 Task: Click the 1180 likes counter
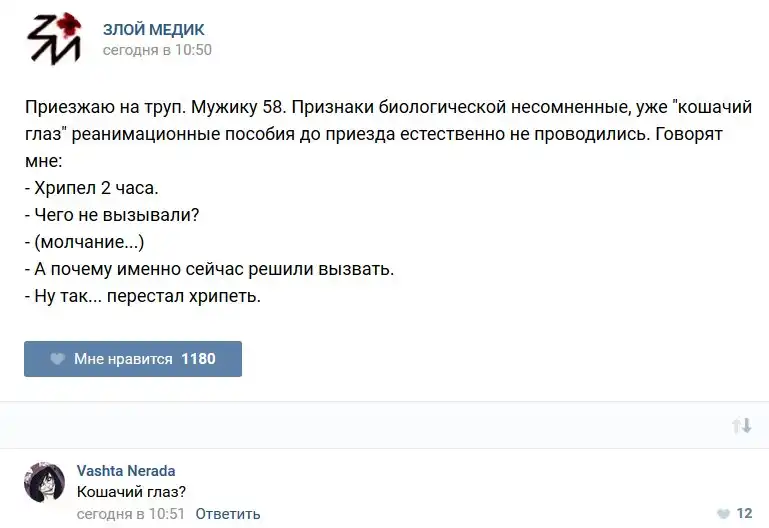[x=198, y=359]
